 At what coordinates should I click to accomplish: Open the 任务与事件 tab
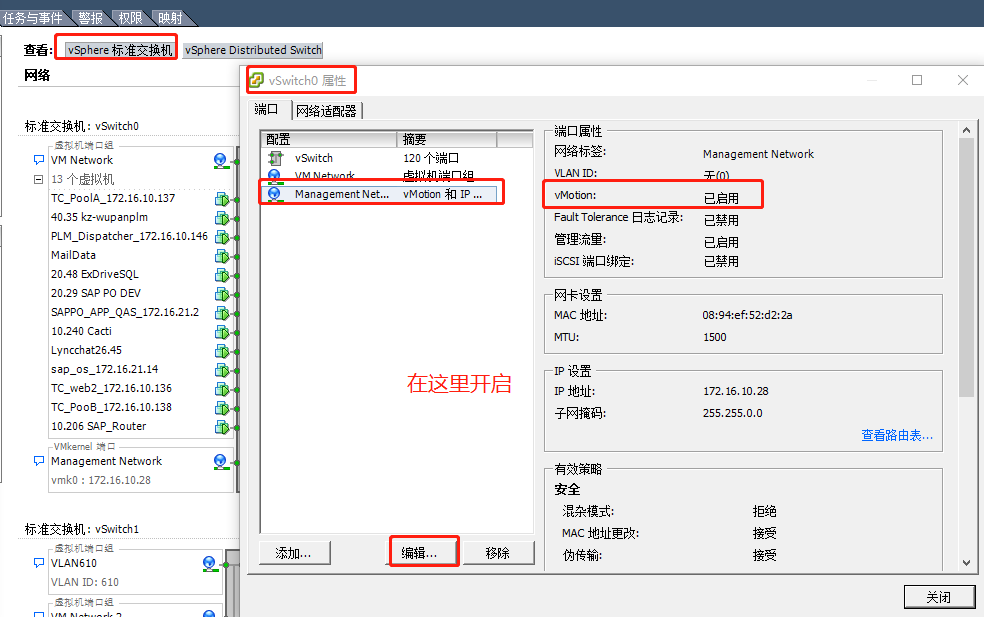tap(33, 18)
